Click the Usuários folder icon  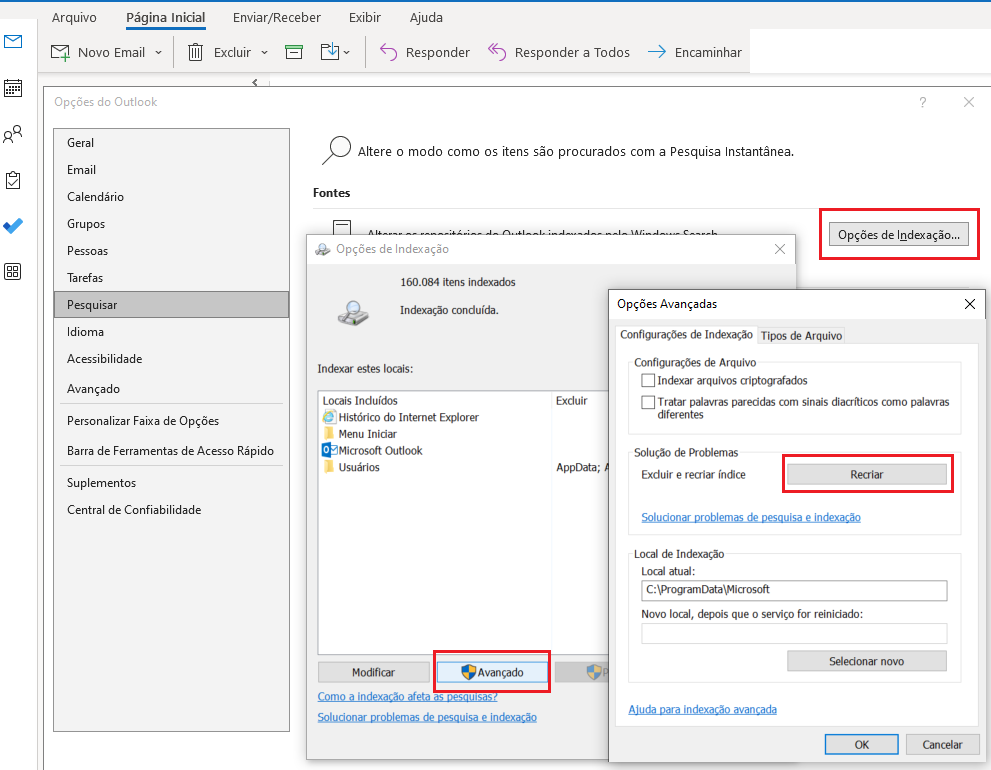(x=329, y=467)
